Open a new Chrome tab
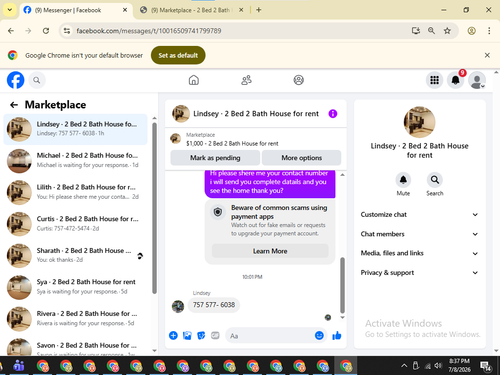Screen dimensions: 500x375 click(259, 10)
